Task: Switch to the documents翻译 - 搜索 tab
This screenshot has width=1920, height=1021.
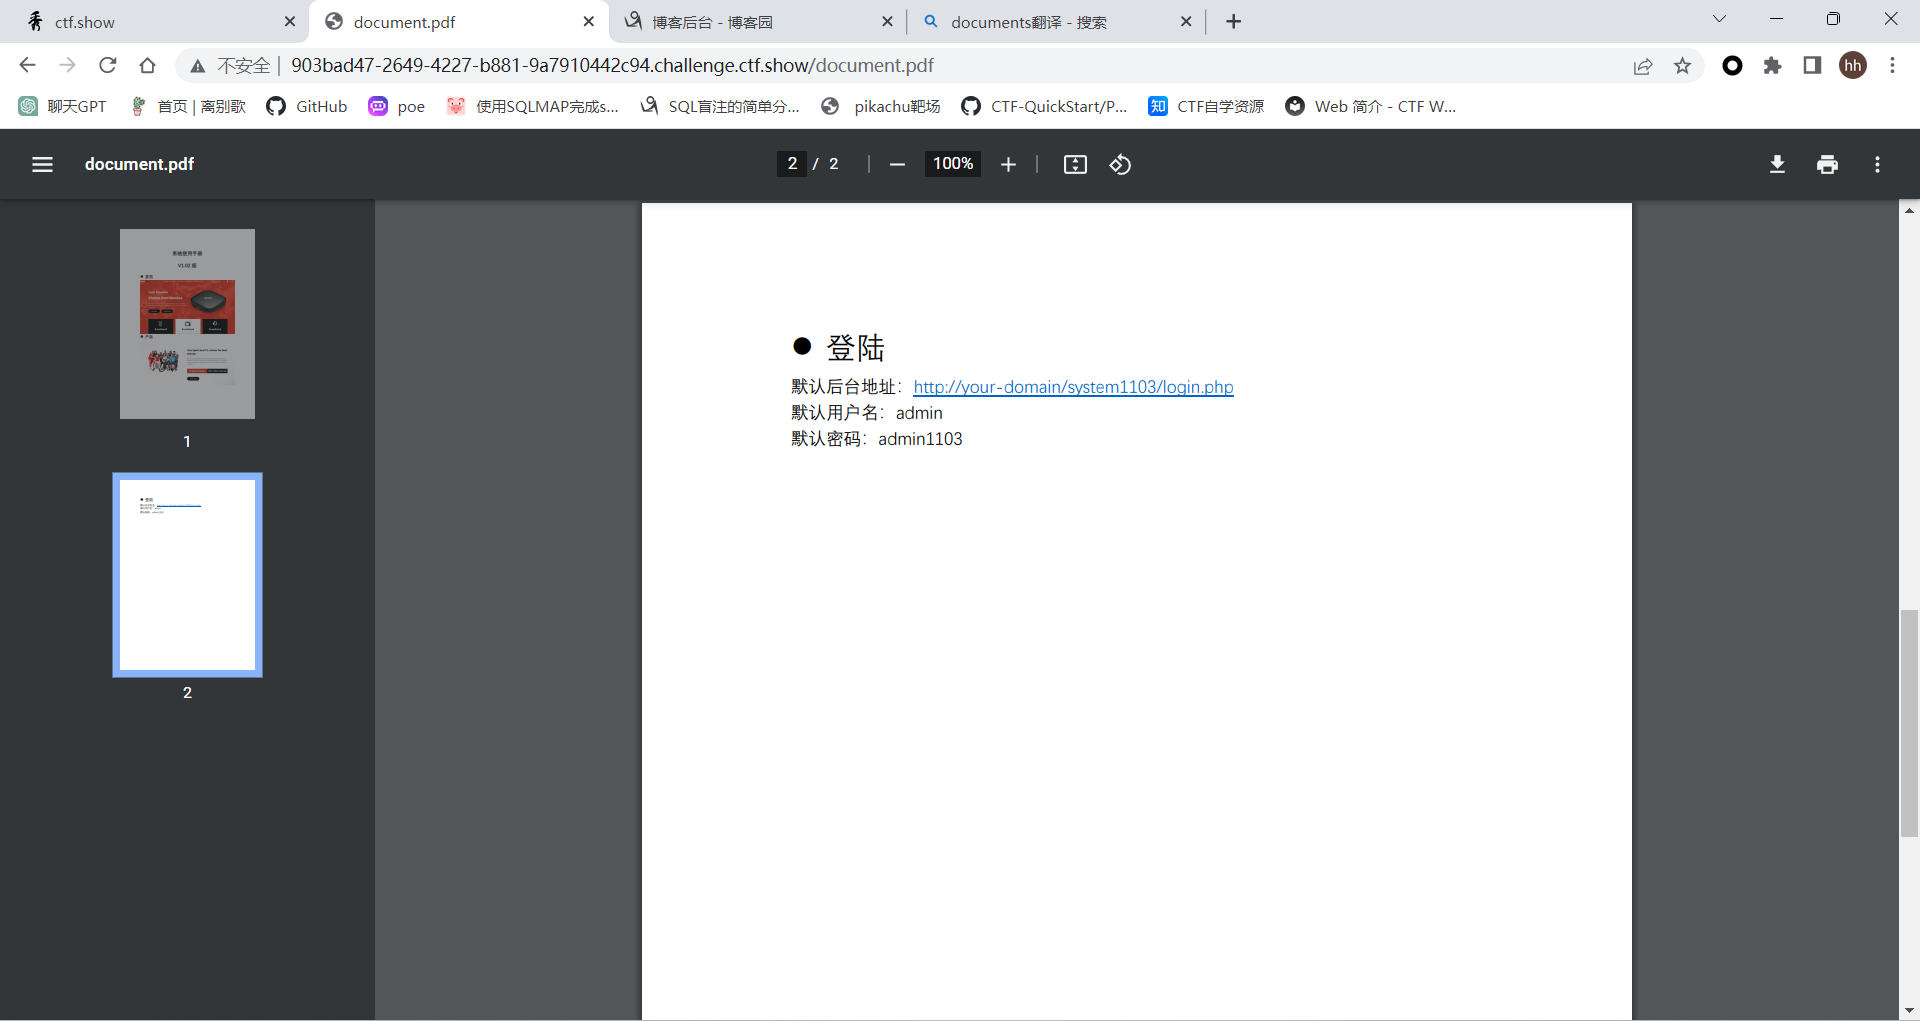Action: [x=1056, y=22]
